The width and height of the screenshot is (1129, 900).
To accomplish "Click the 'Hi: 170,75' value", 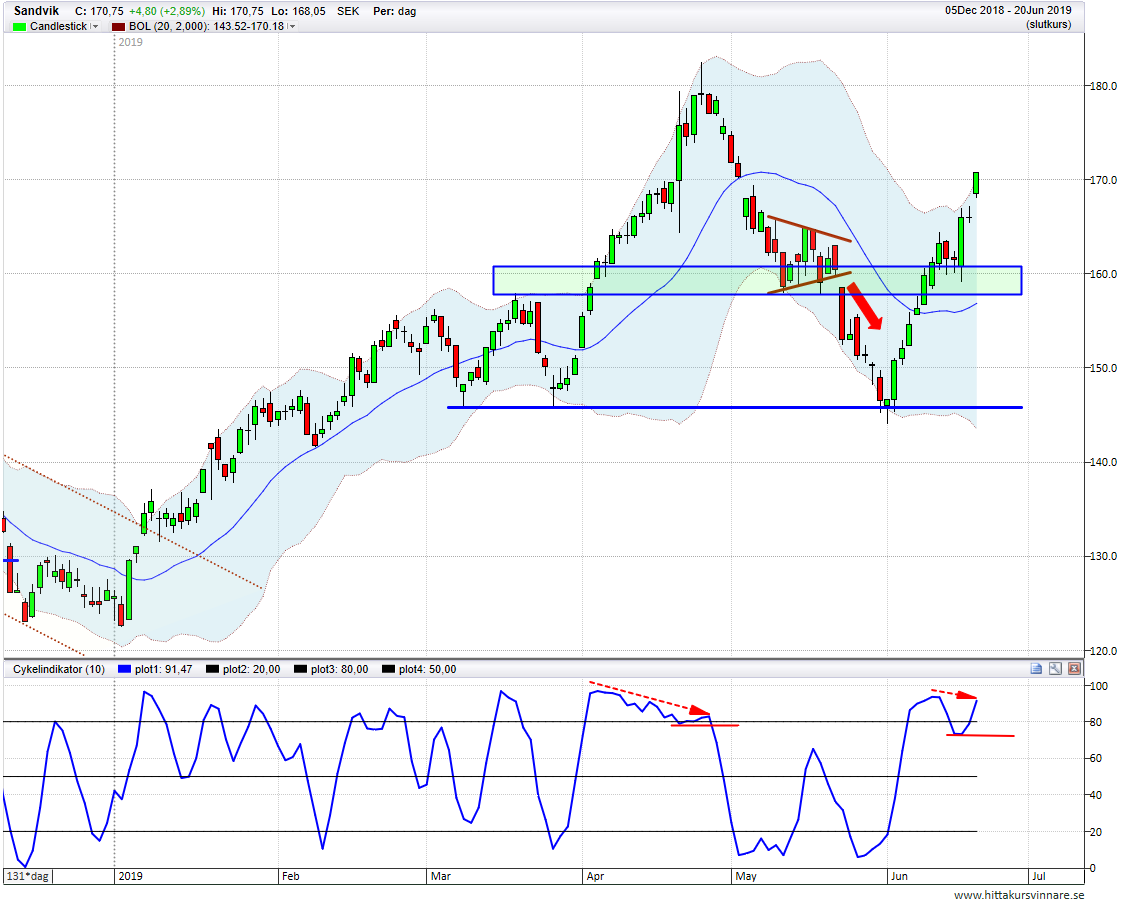I will tap(238, 12).
